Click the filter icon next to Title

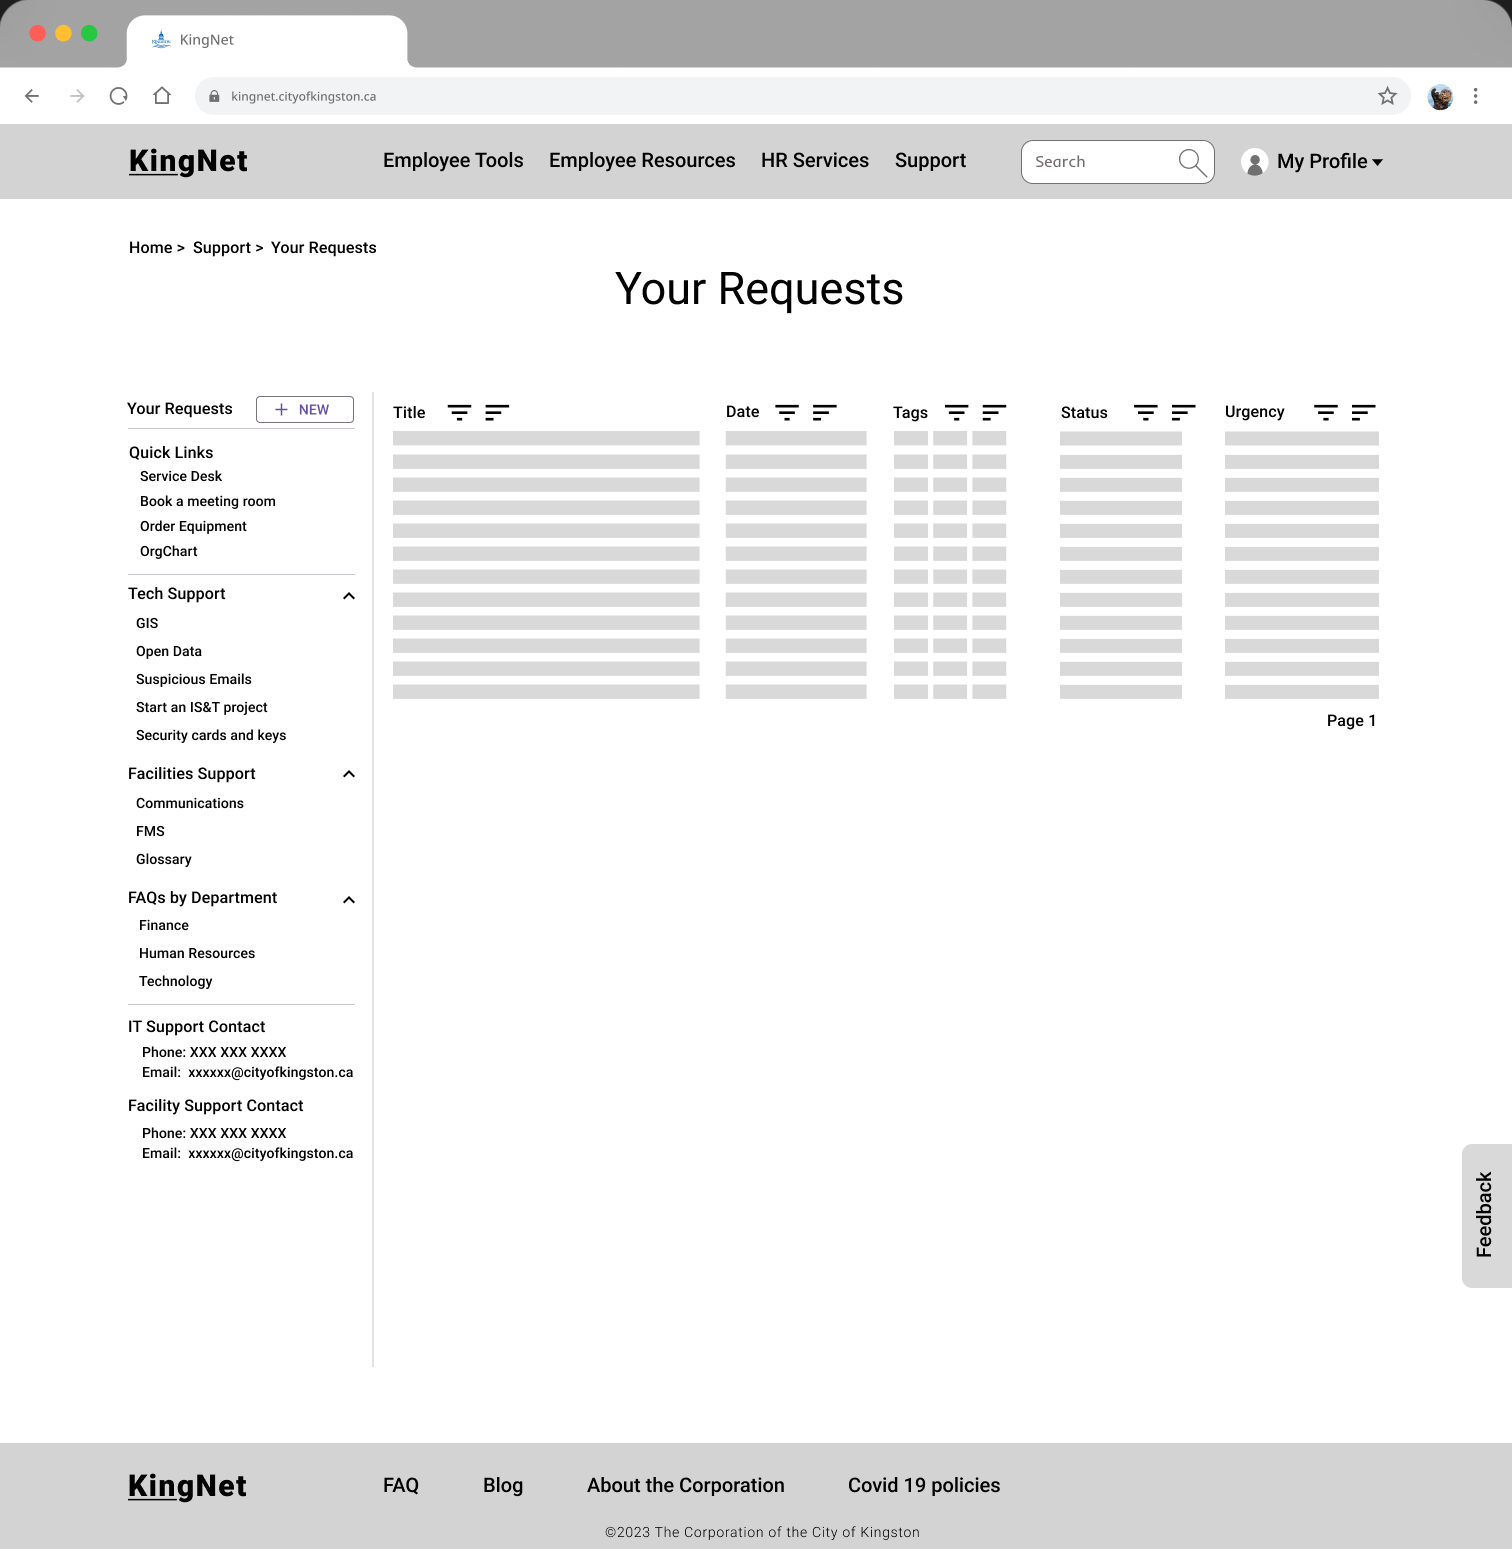[459, 412]
